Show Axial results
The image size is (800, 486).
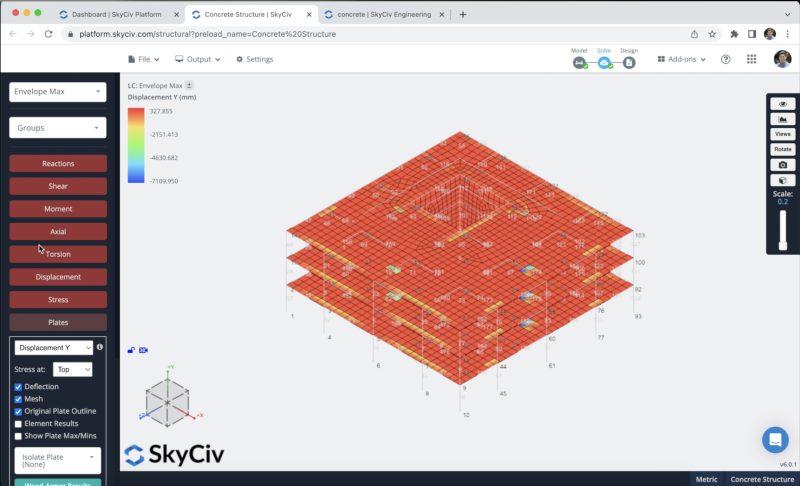click(x=58, y=232)
